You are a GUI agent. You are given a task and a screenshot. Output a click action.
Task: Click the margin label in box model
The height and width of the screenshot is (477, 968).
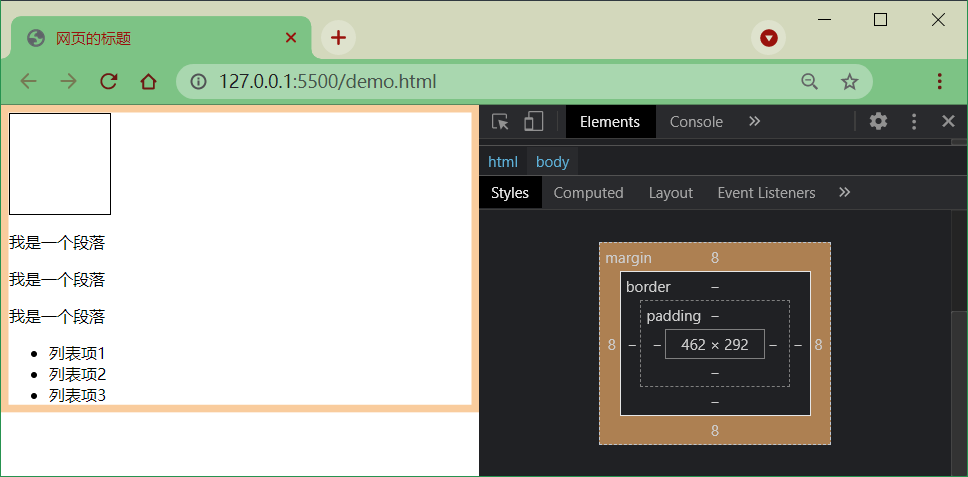pos(628,258)
